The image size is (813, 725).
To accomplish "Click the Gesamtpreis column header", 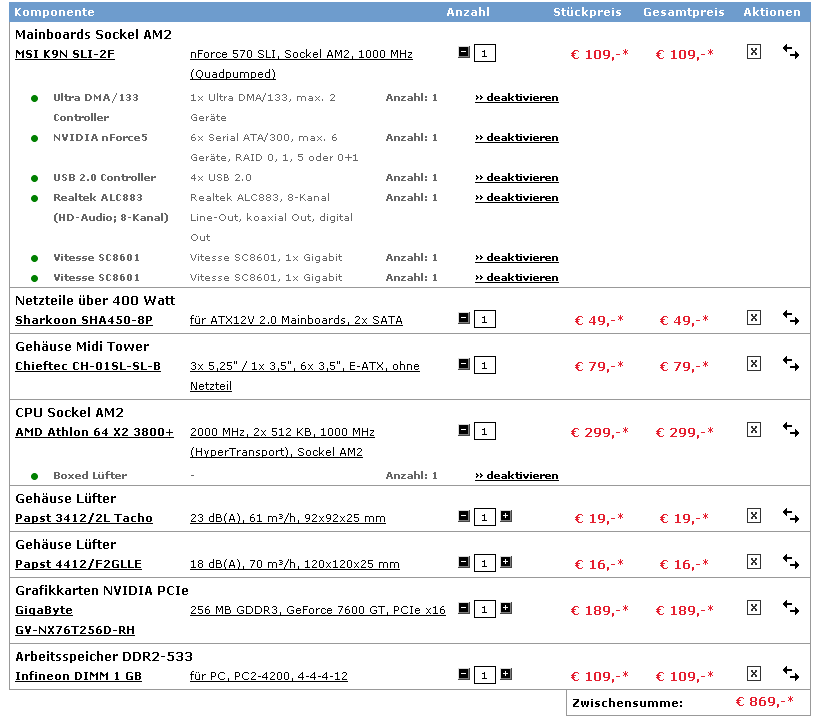I will [x=683, y=12].
